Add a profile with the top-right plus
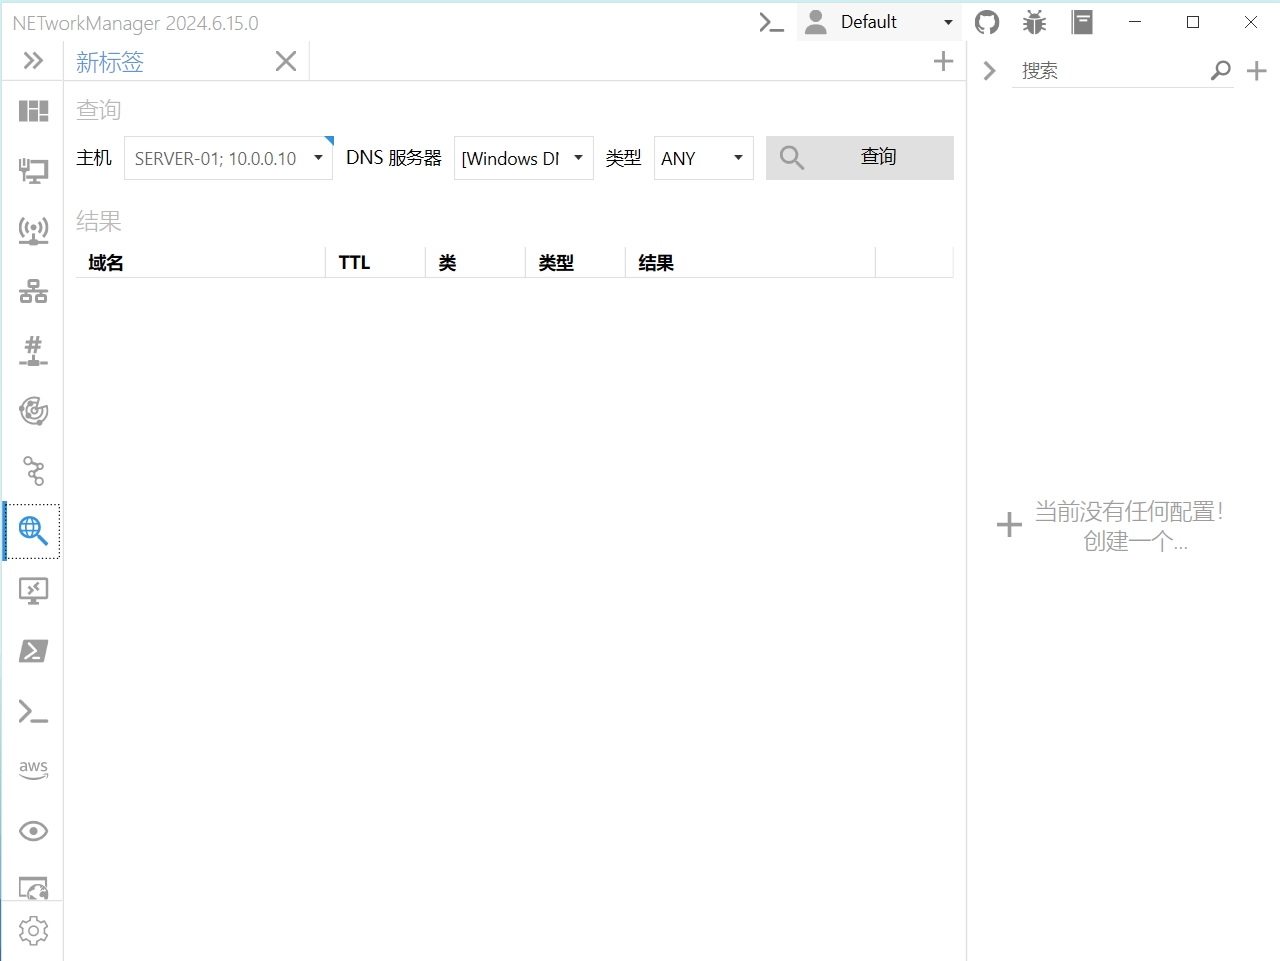The image size is (1280, 961). (1257, 70)
